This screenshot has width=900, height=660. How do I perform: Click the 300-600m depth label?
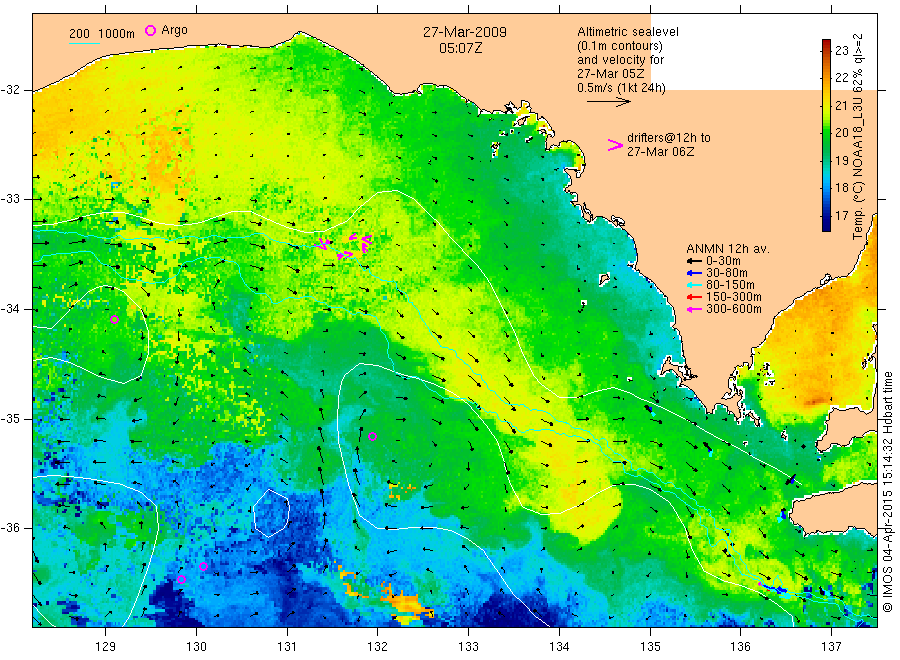point(734,309)
